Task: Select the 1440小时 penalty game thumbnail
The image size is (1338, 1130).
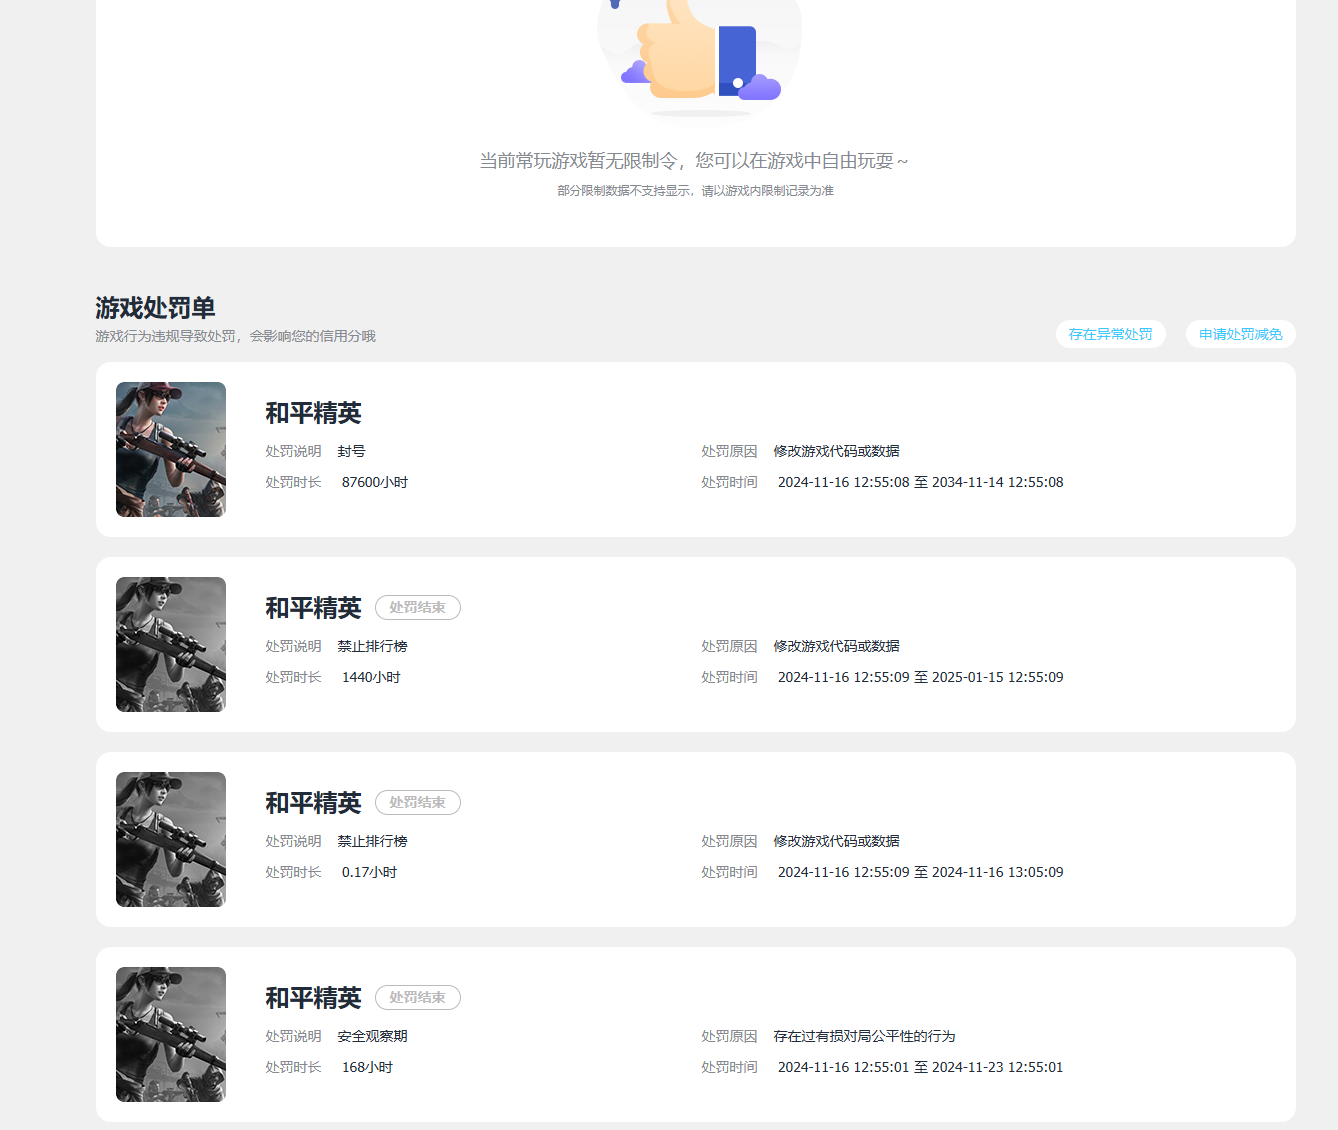Action: point(171,644)
